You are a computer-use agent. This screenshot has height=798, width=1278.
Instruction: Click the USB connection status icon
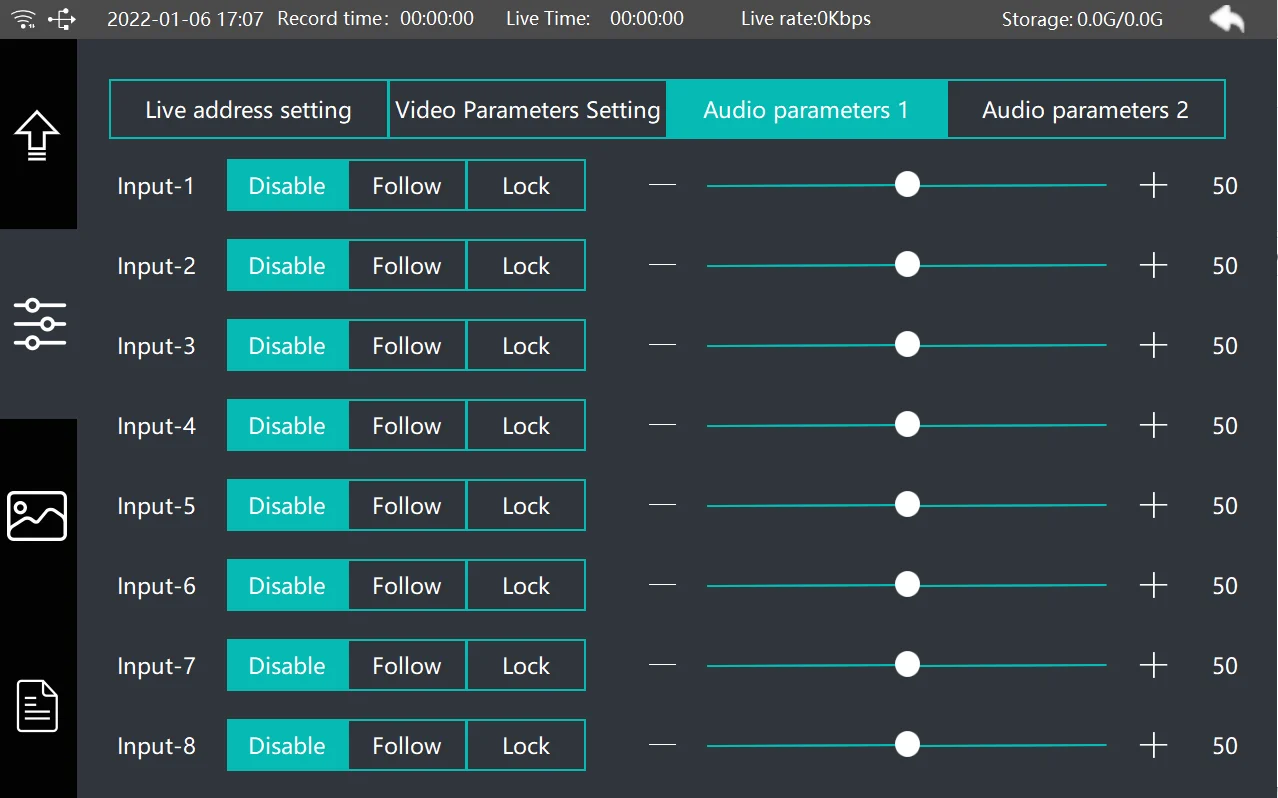pyautogui.click(x=62, y=19)
